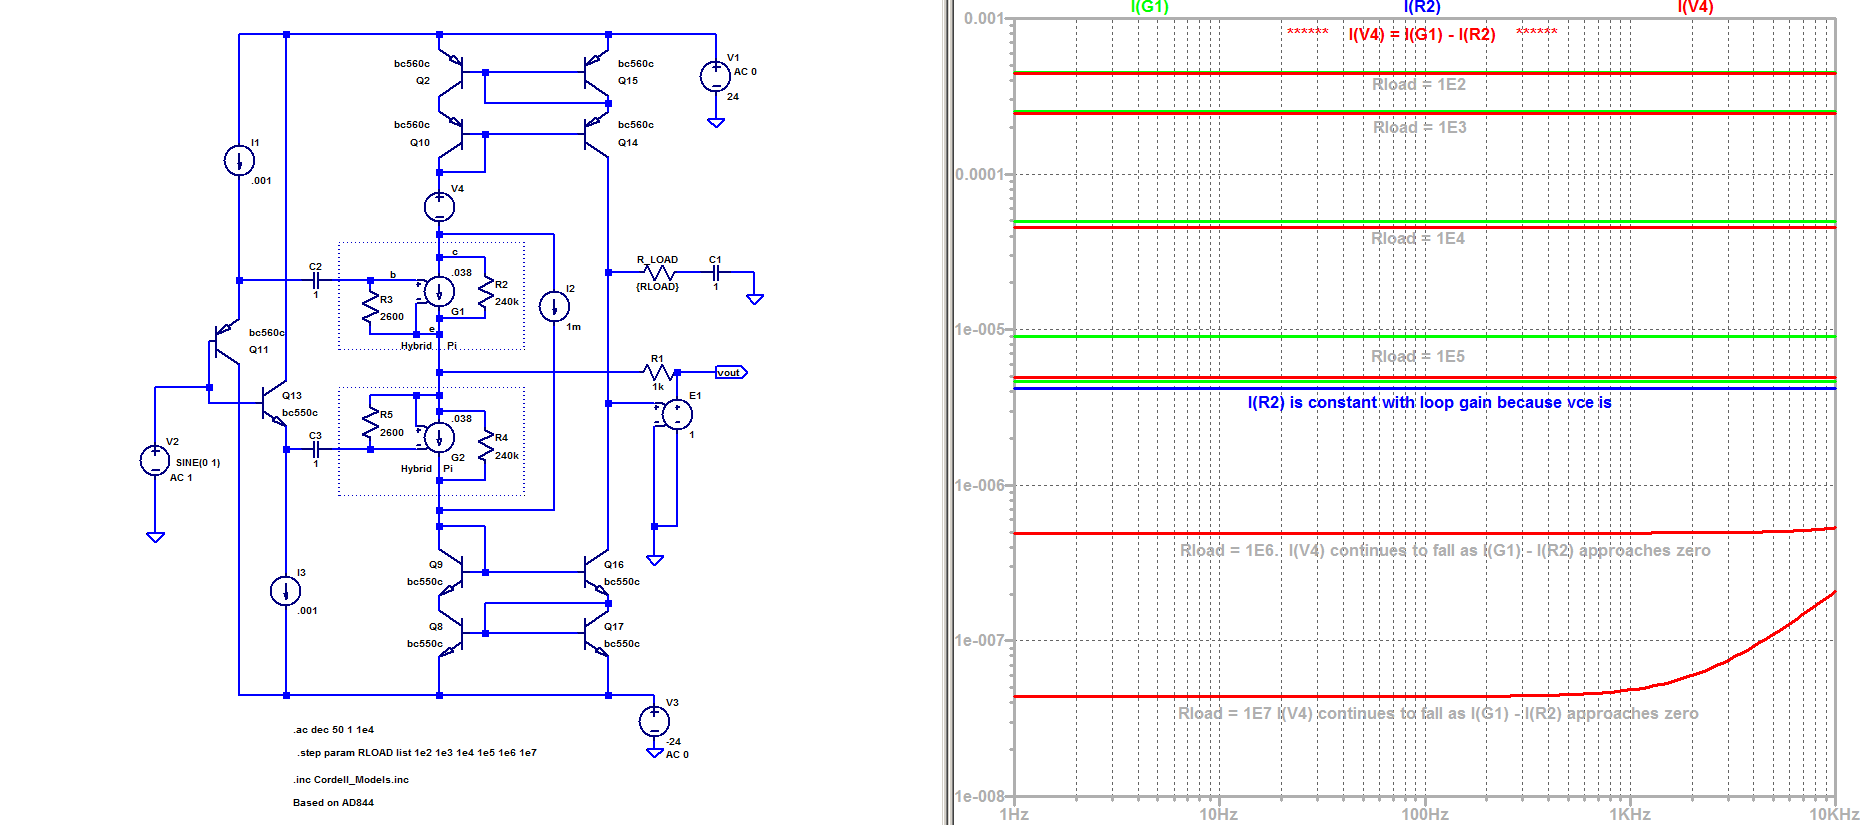Select transistor Q17 symbol
Viewport: 1874px width, 825px height.
coord(596,635)
